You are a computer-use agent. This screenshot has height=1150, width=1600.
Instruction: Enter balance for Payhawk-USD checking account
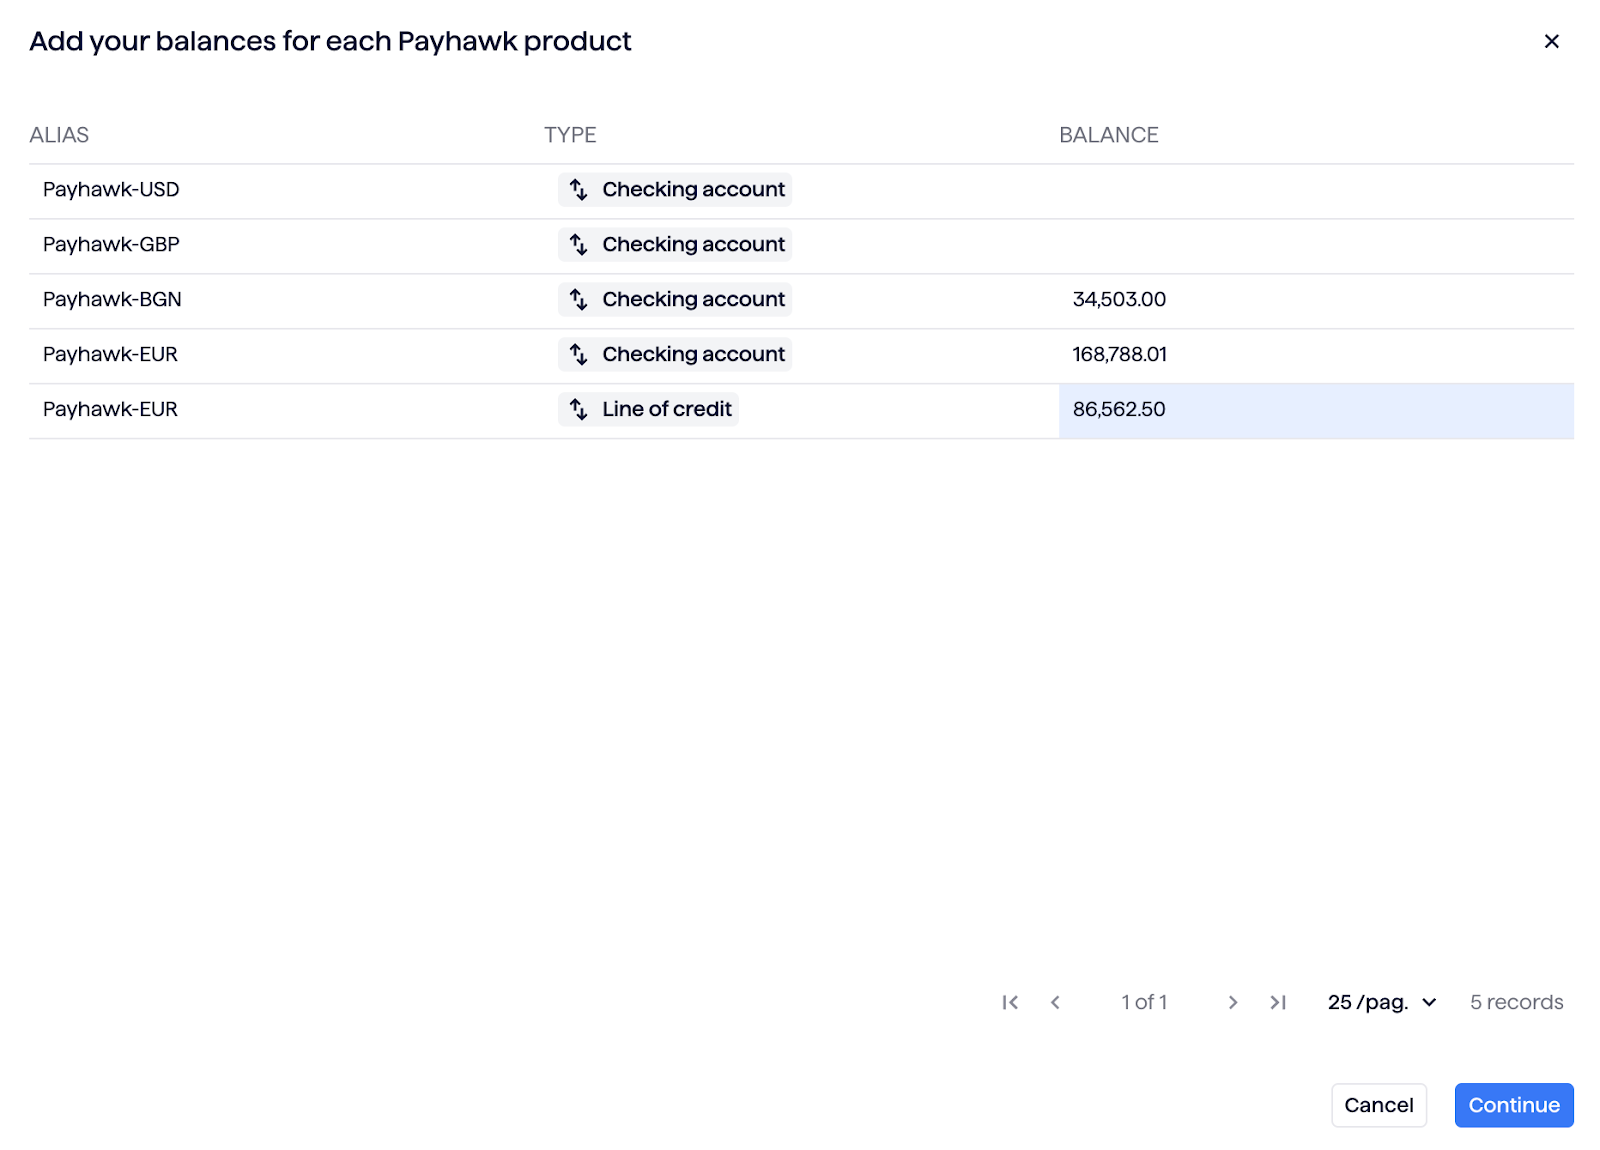1315,190
